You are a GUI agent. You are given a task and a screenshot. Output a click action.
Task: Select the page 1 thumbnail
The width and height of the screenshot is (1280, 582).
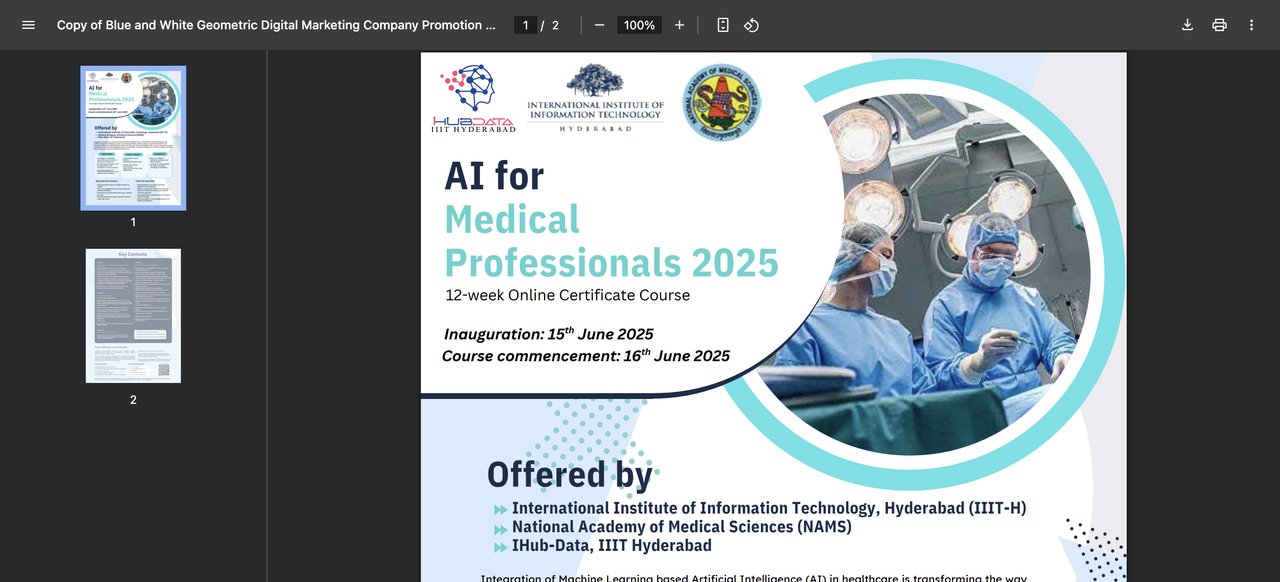pyautogui.click(x=133, y=138)
